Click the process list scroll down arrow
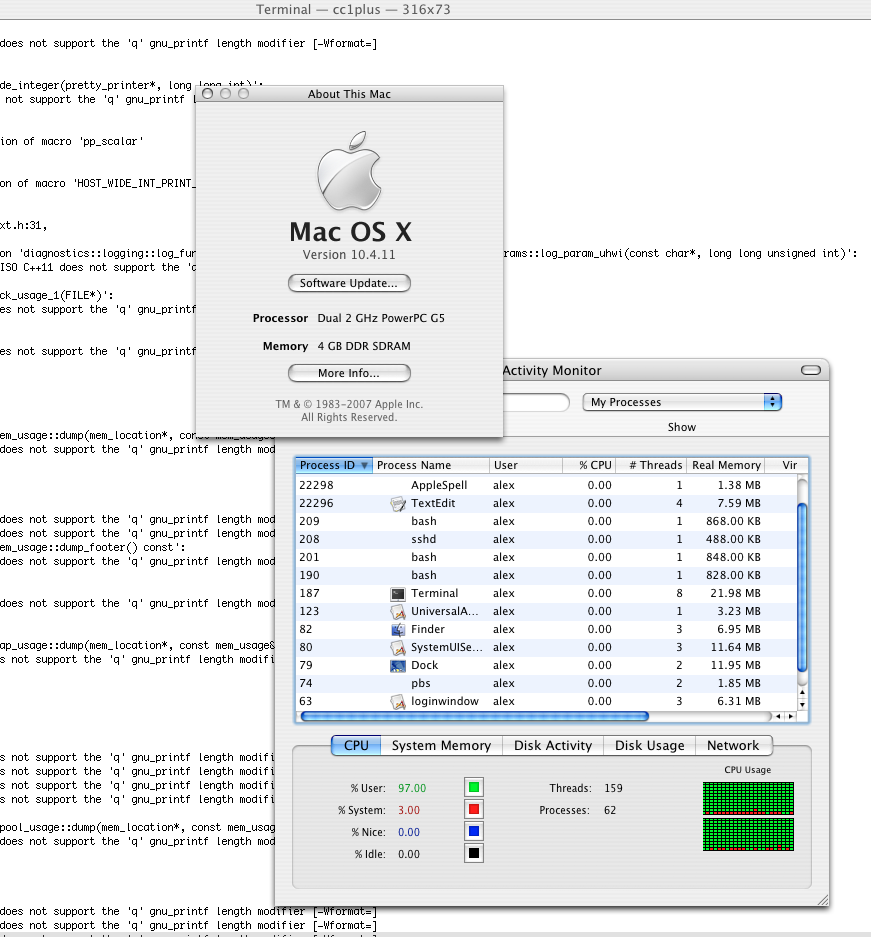This screenshot has height=937, width=871. tap(802, 705)
